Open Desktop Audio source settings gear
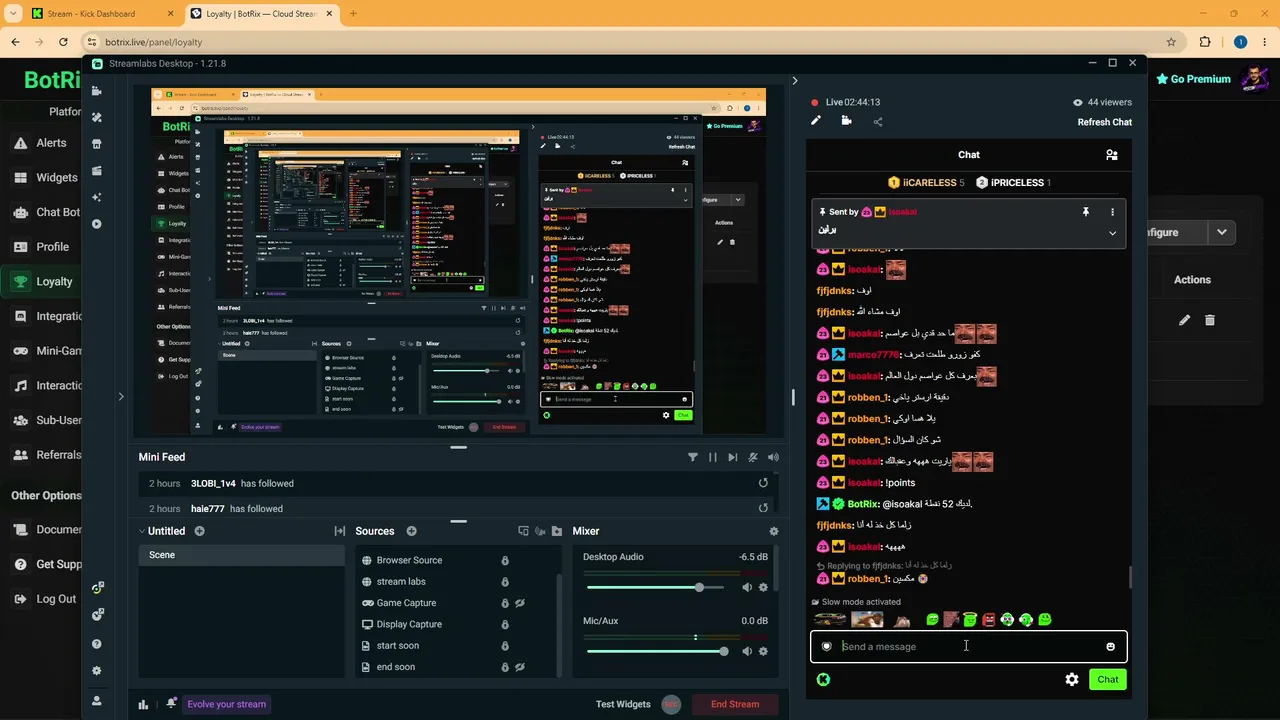Viewport: 1280px width, 720px height. click(x=763, y=587)
